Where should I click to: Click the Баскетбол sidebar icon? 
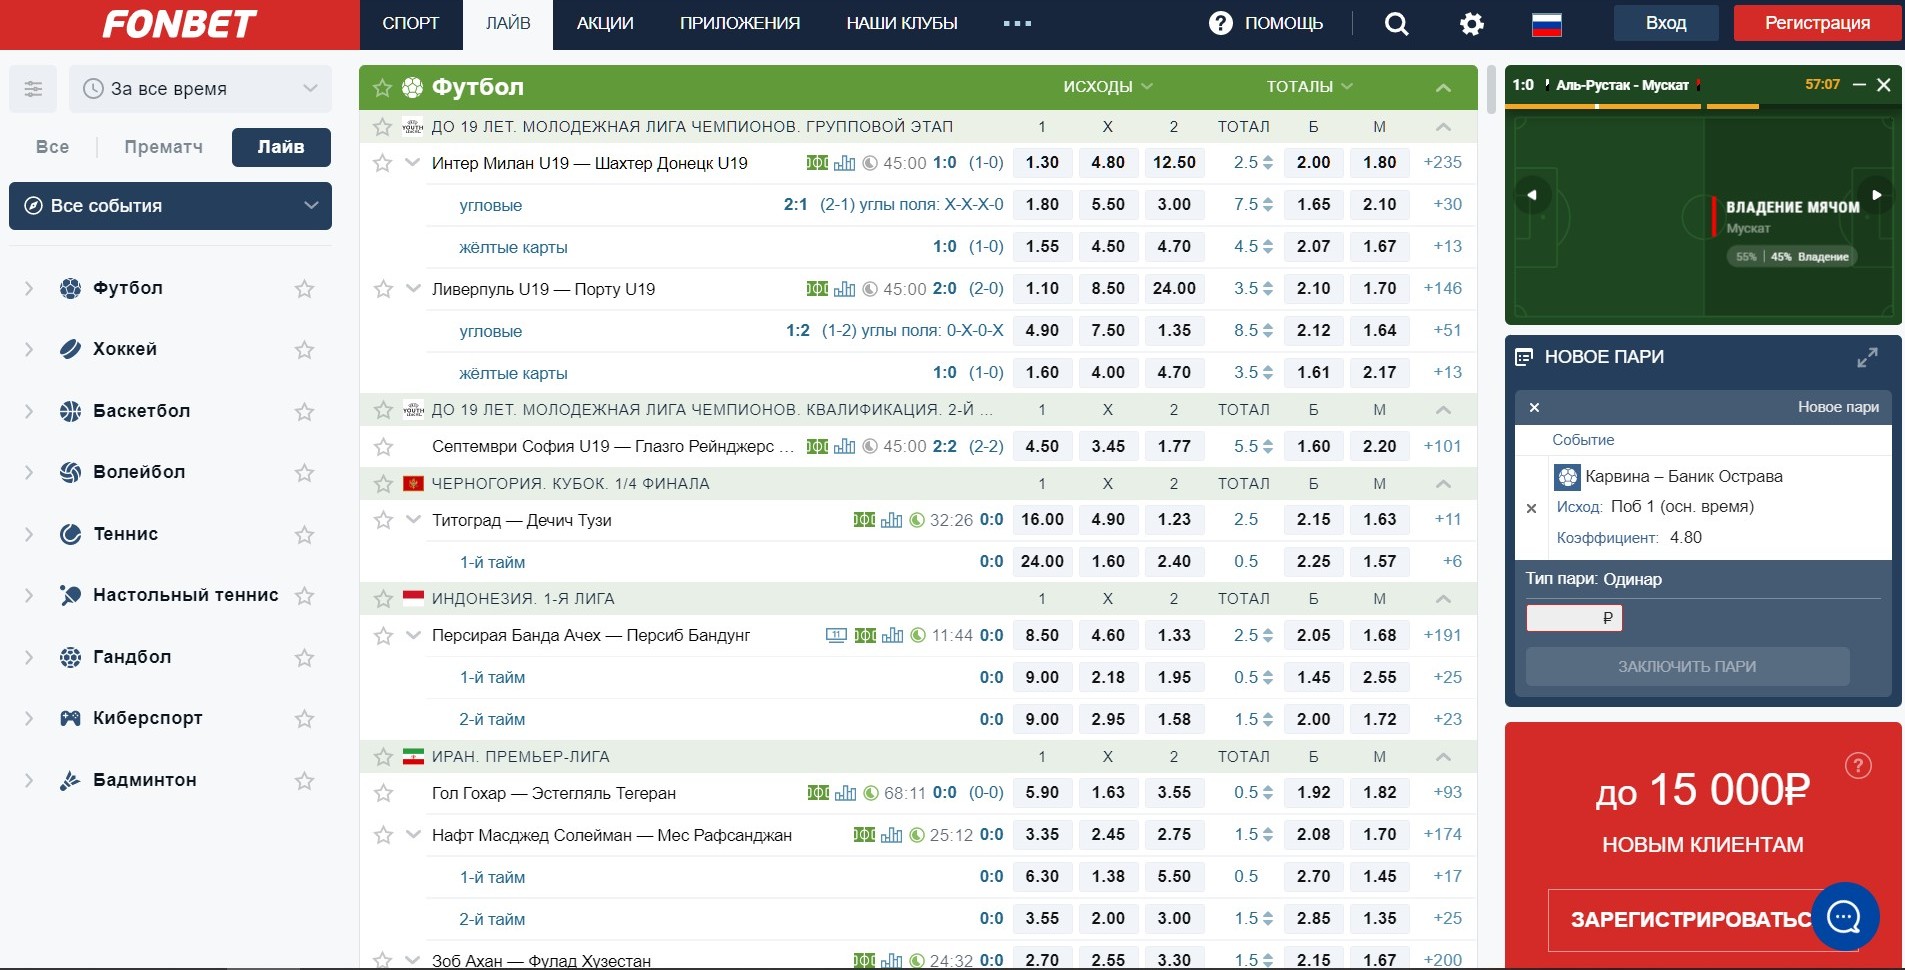point(70,411)
